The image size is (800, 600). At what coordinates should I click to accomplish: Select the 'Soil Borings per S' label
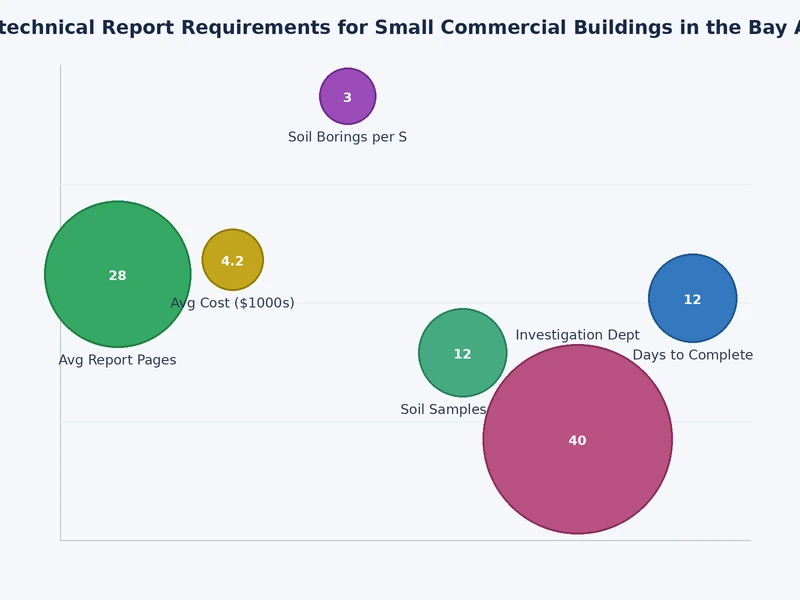347,137
